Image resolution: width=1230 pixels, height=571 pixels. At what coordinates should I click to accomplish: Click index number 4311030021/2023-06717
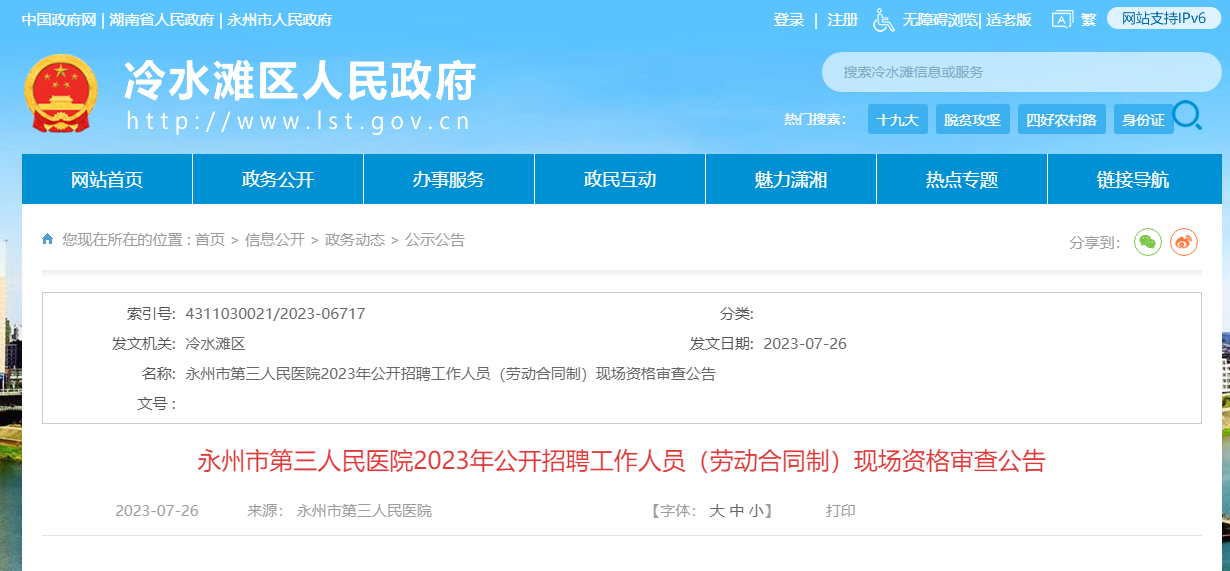click(x=276, y=314)
